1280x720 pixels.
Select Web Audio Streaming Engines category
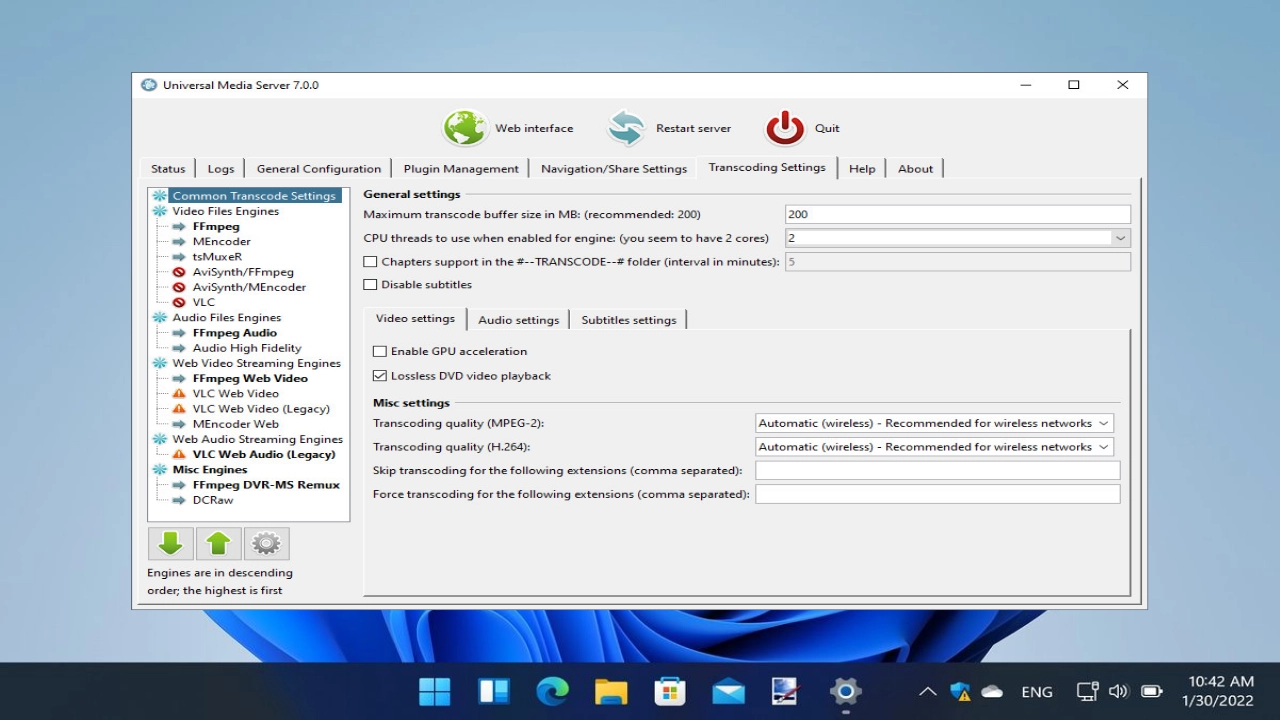(257, 439)
